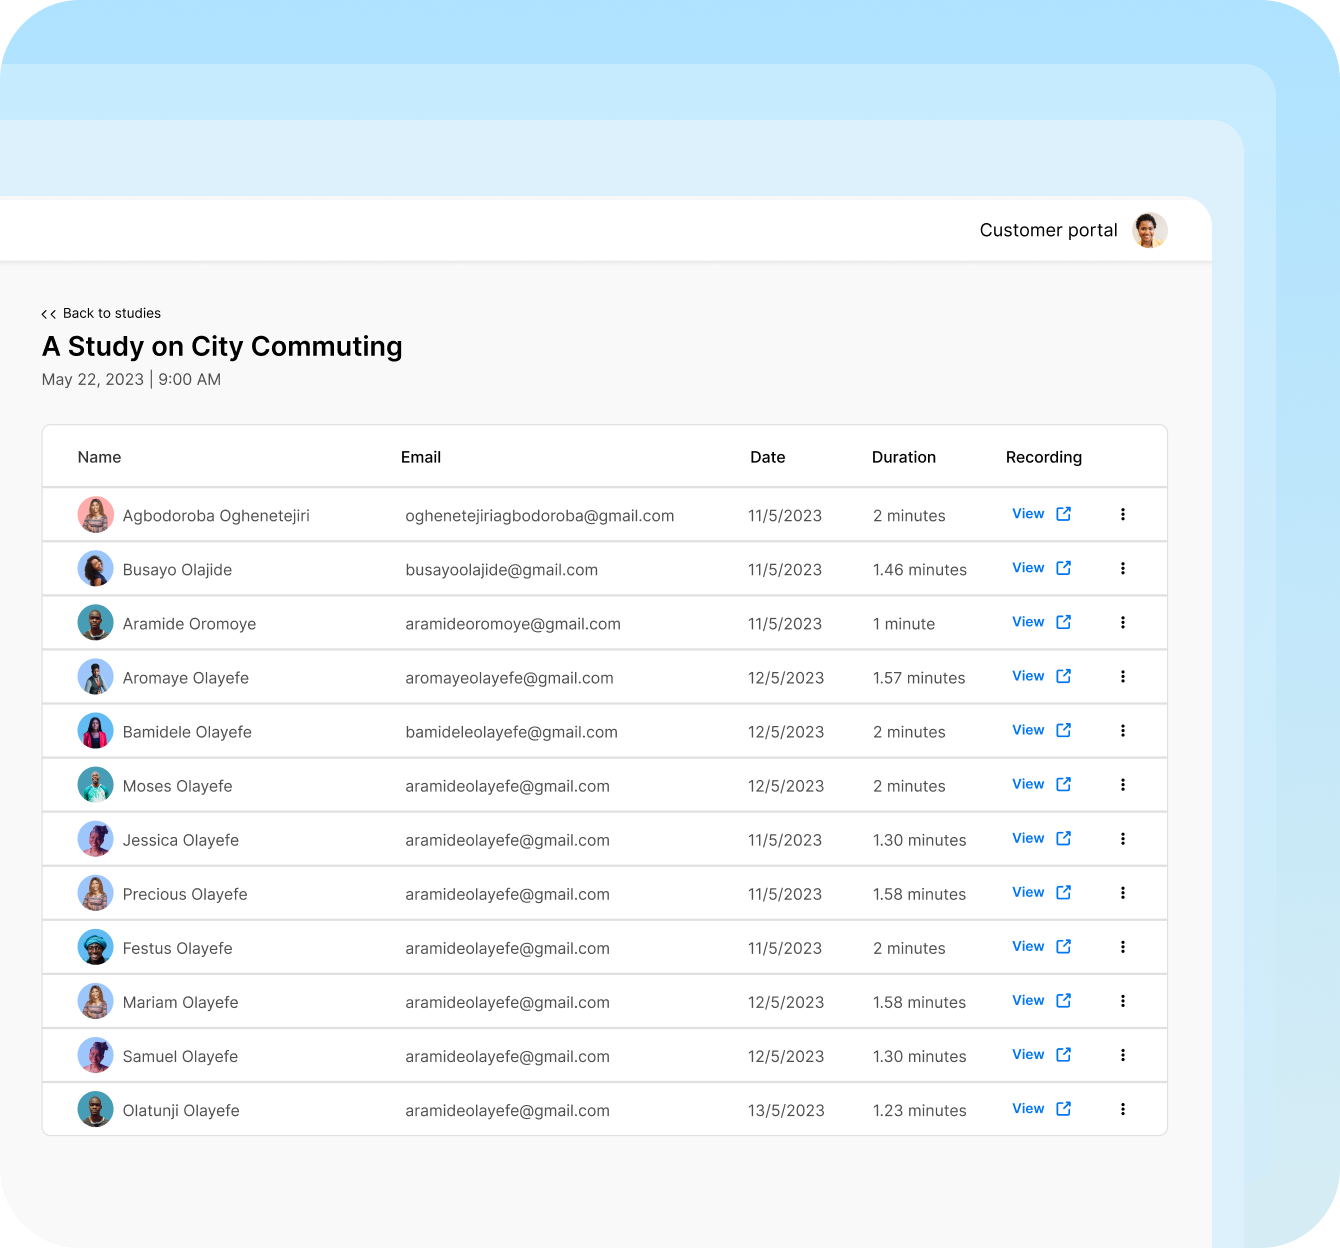Screen dimensions: 1340x1248
Task: Open the external link icon for Precious Olayefe
Action: pyautogui.click(x=1064, y=892)
